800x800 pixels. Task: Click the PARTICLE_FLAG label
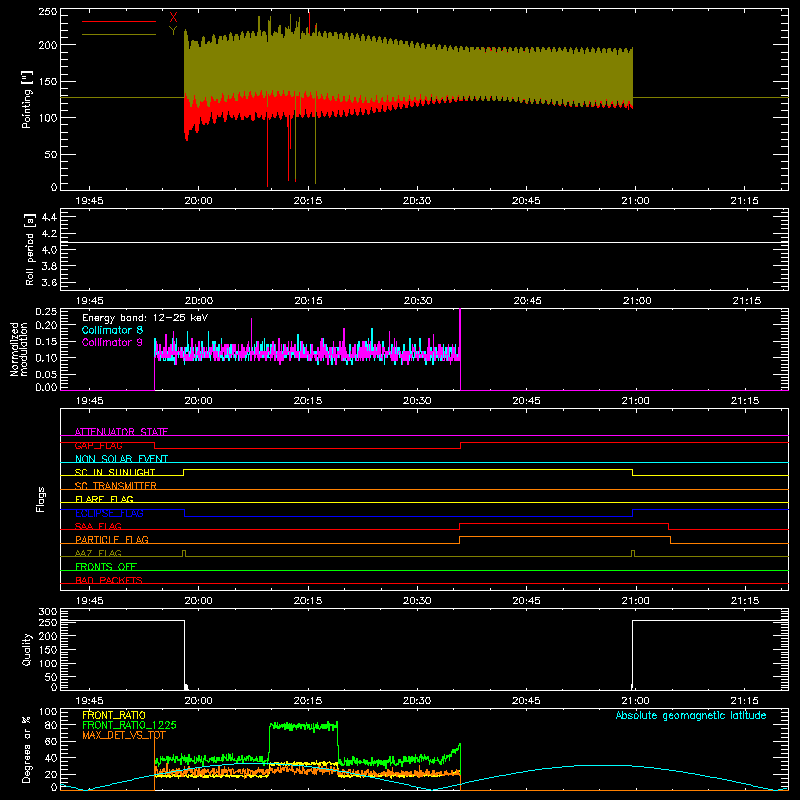[x=112, y=539]
